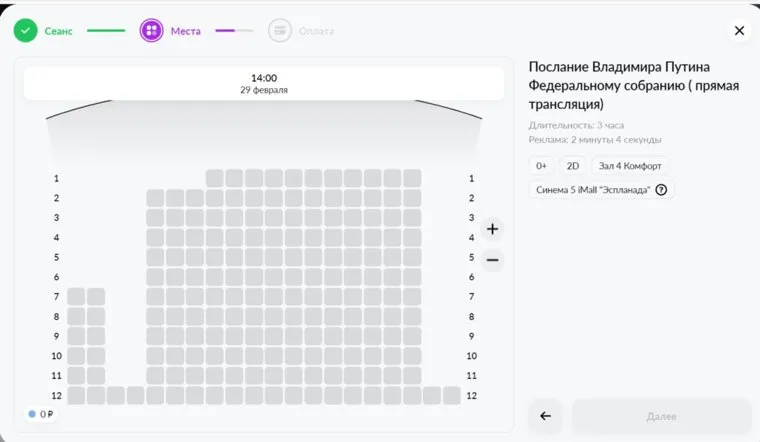Open the question mark help next to Эспланада
760x442 pixels.
click(x=661, y=190)
